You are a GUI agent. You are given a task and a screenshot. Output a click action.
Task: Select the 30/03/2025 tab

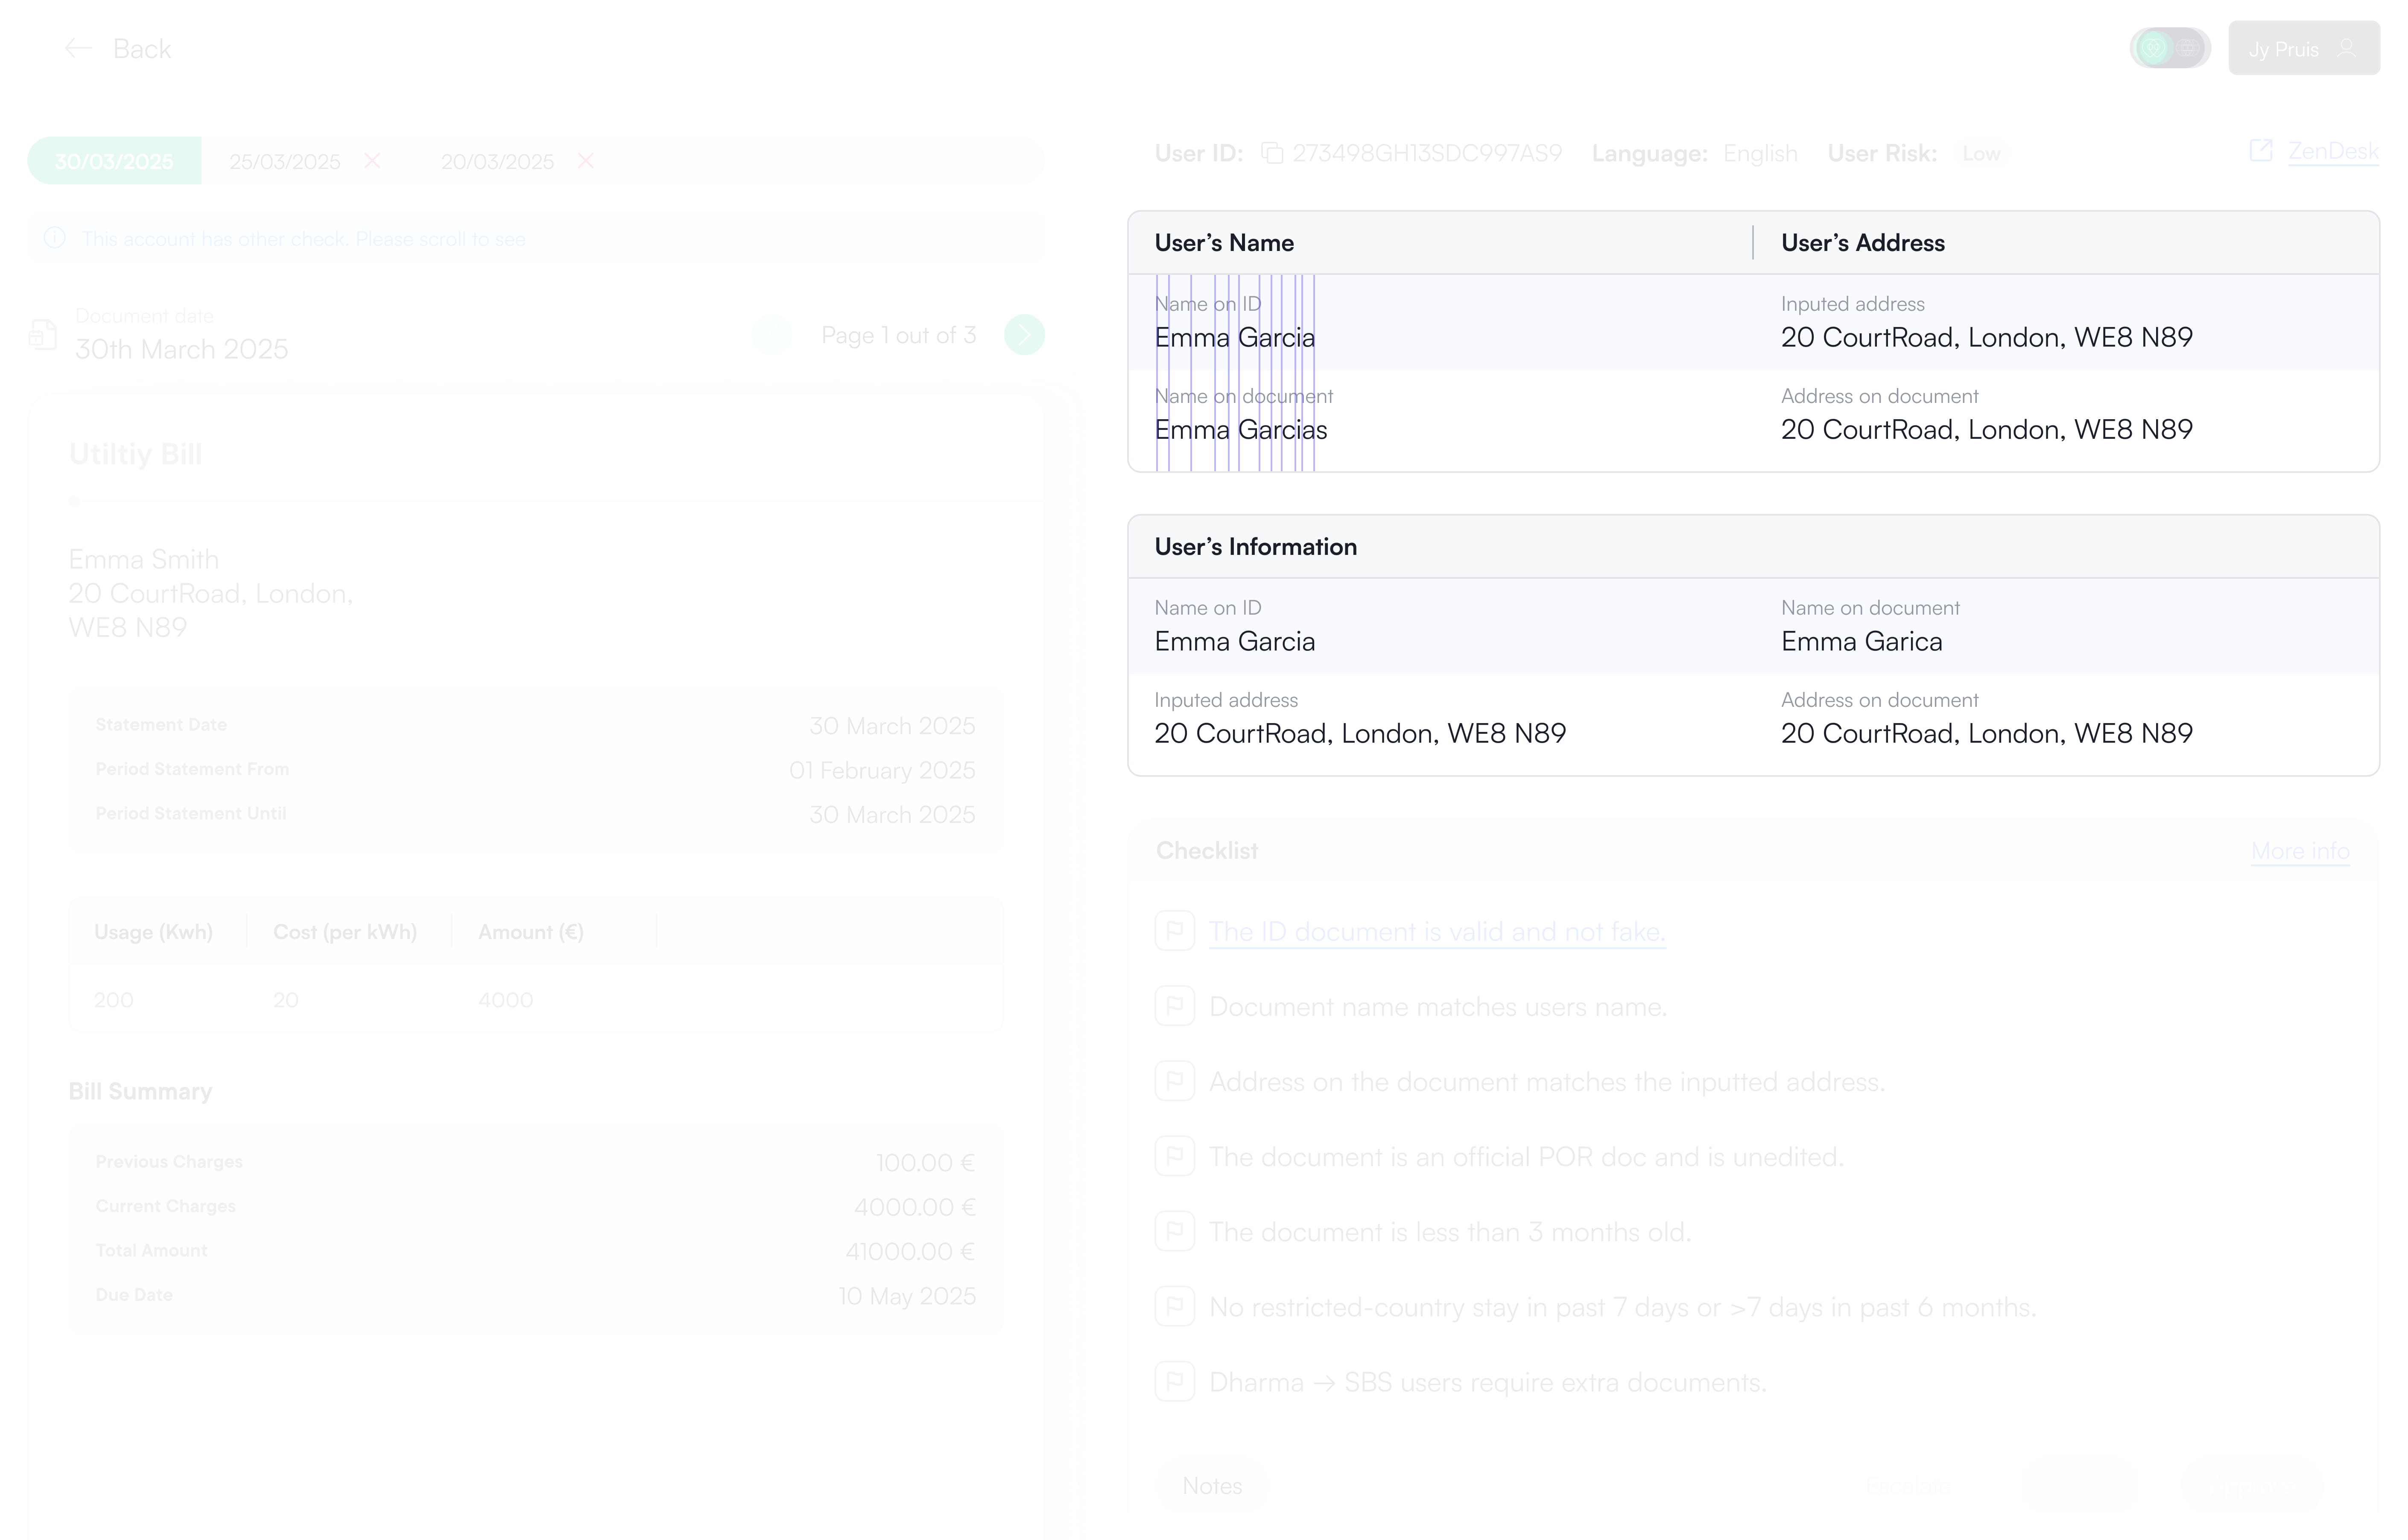[114, 161]
